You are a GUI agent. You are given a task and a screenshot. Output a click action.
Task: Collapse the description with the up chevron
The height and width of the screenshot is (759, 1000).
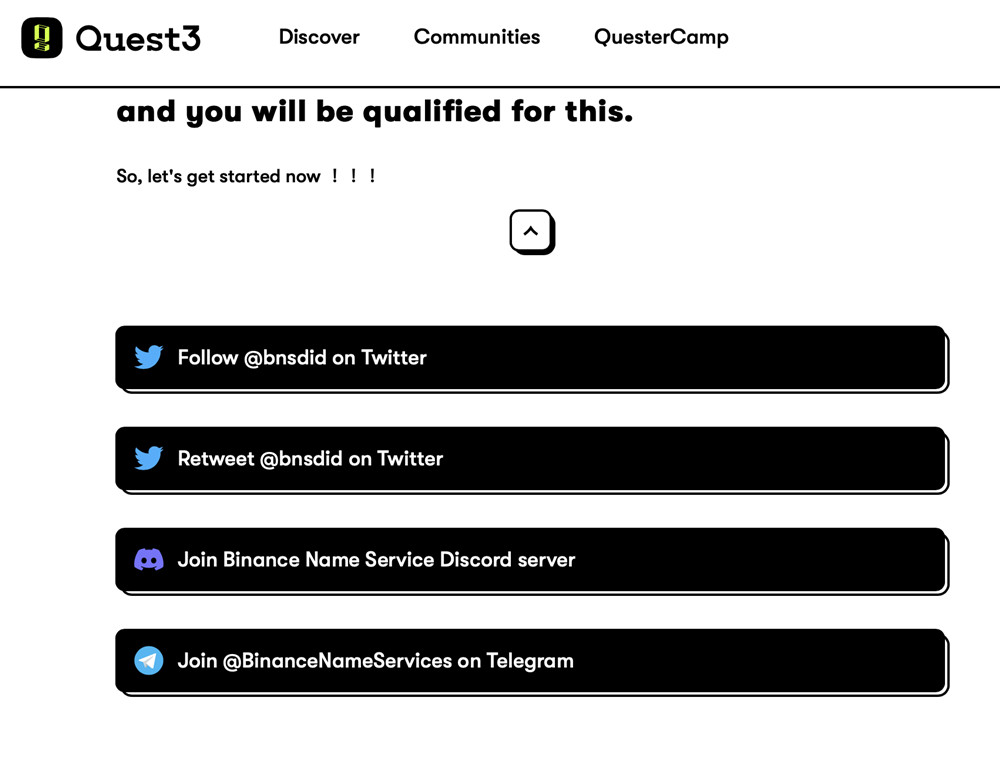click(531, 232)
